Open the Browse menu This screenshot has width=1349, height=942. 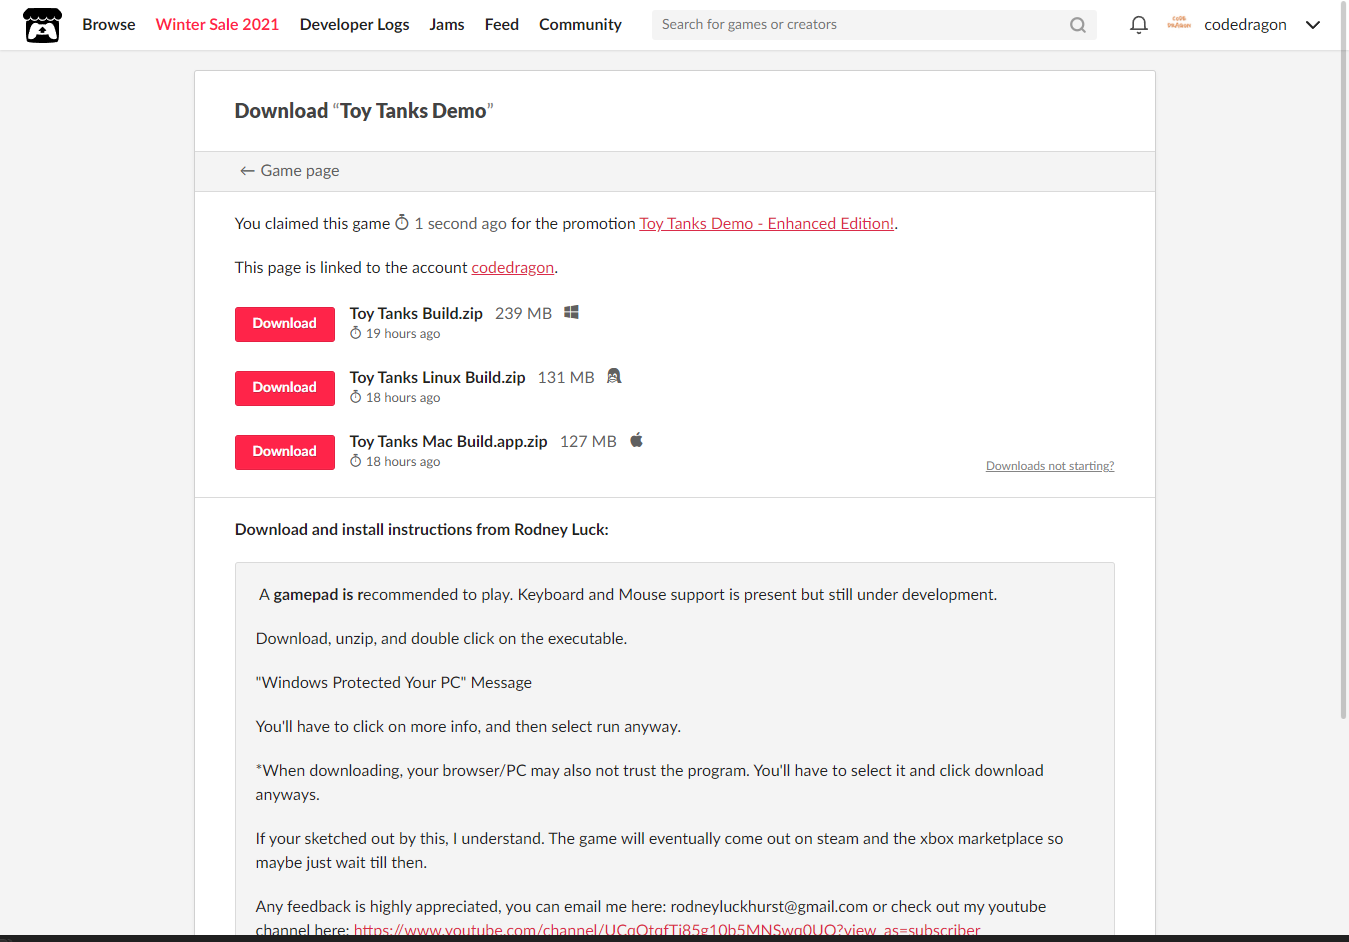(x=109, y=25)
